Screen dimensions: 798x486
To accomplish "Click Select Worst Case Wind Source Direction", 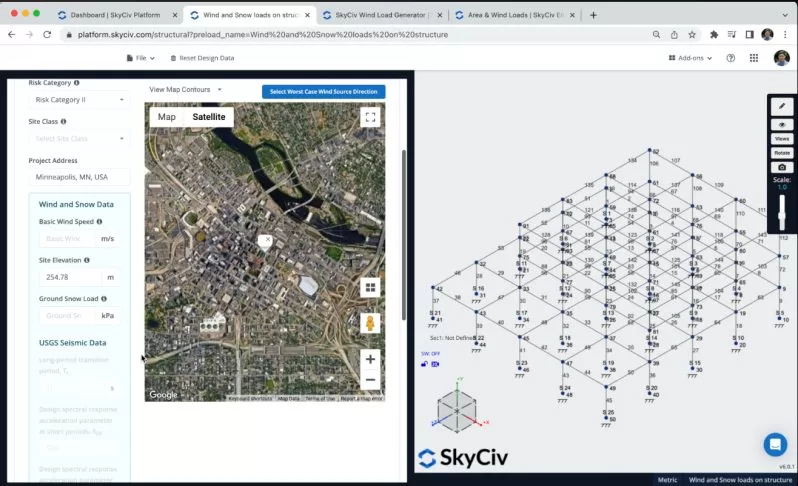I will [x=324, y=92].
